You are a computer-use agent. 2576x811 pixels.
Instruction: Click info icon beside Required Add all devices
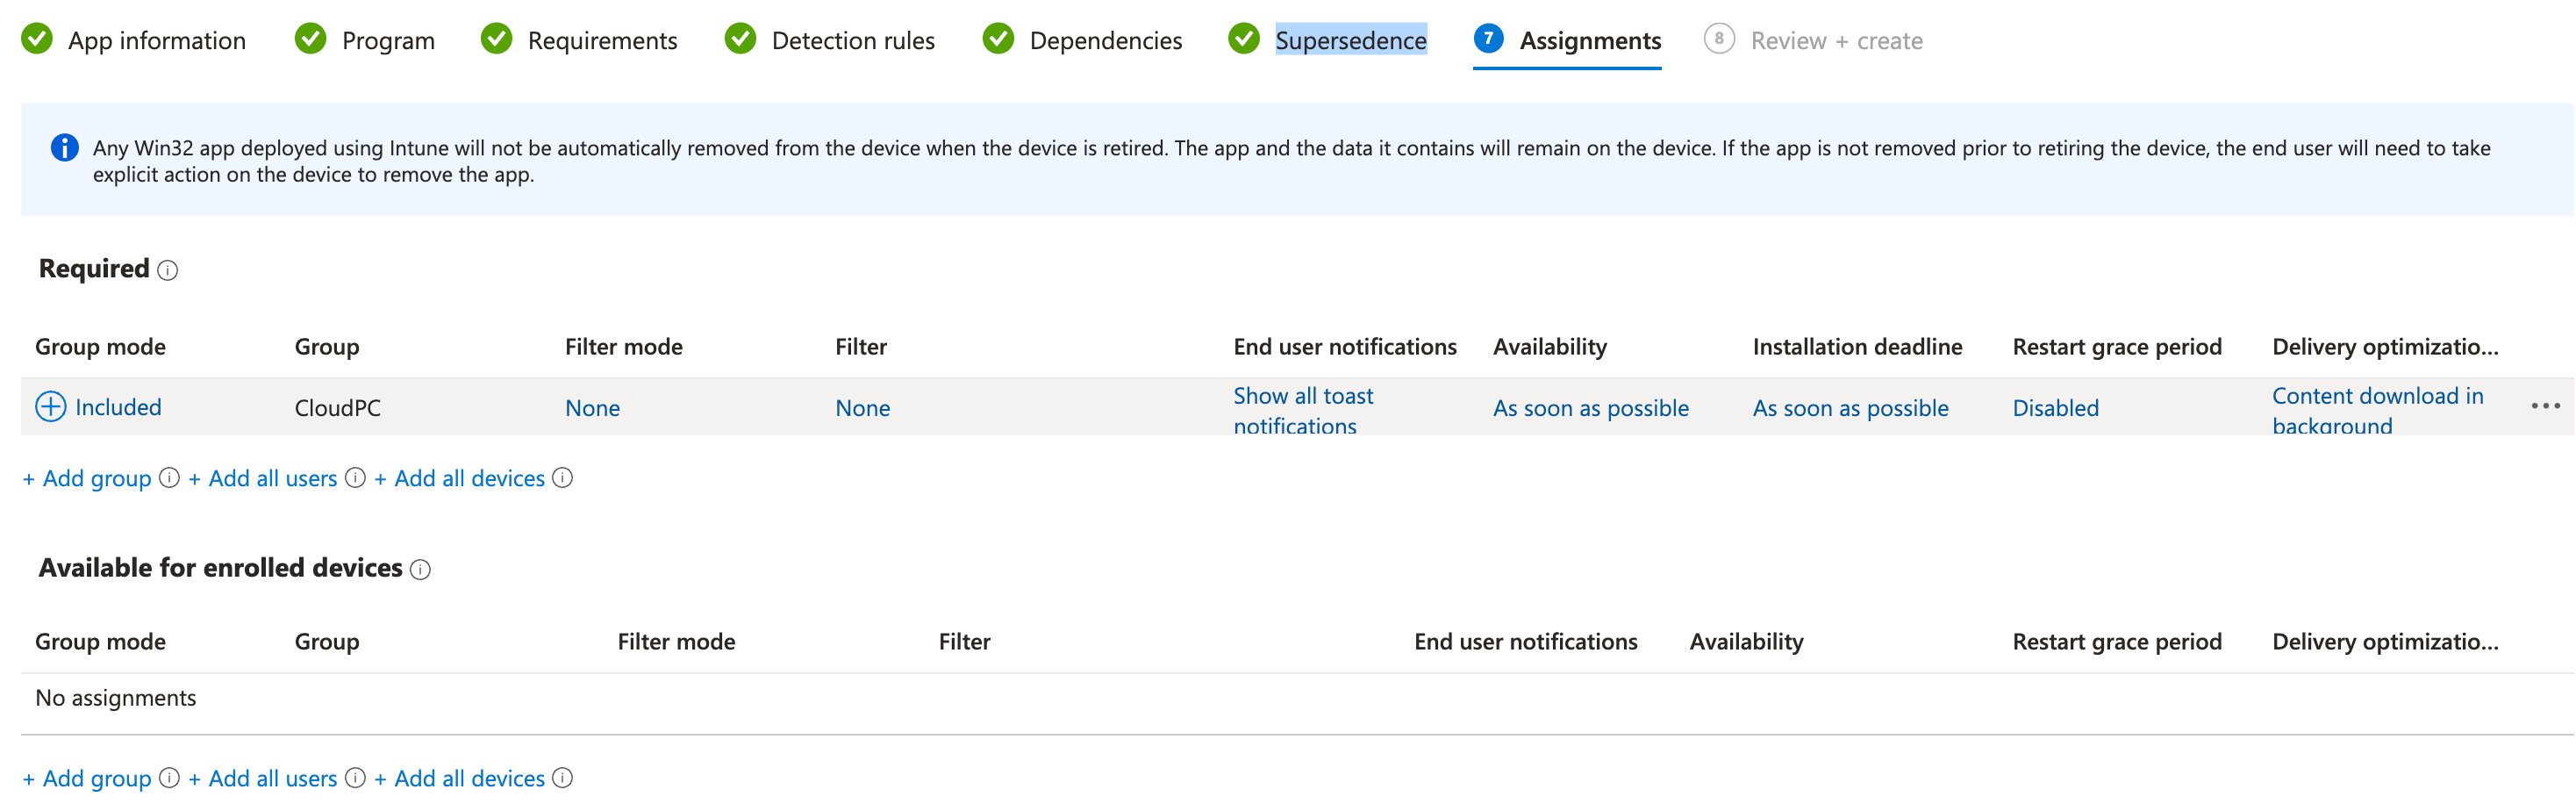click(x=563, y=478)
